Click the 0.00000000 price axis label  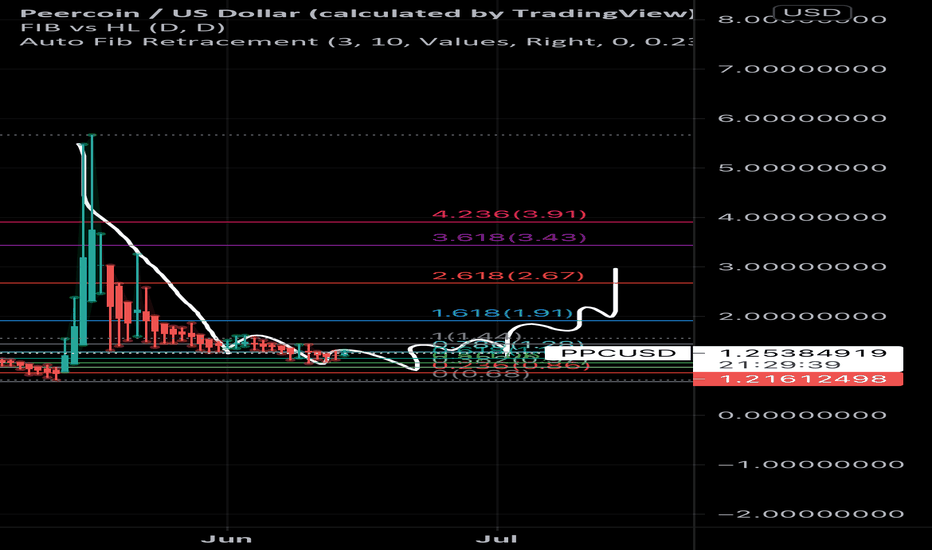point(802,415)
